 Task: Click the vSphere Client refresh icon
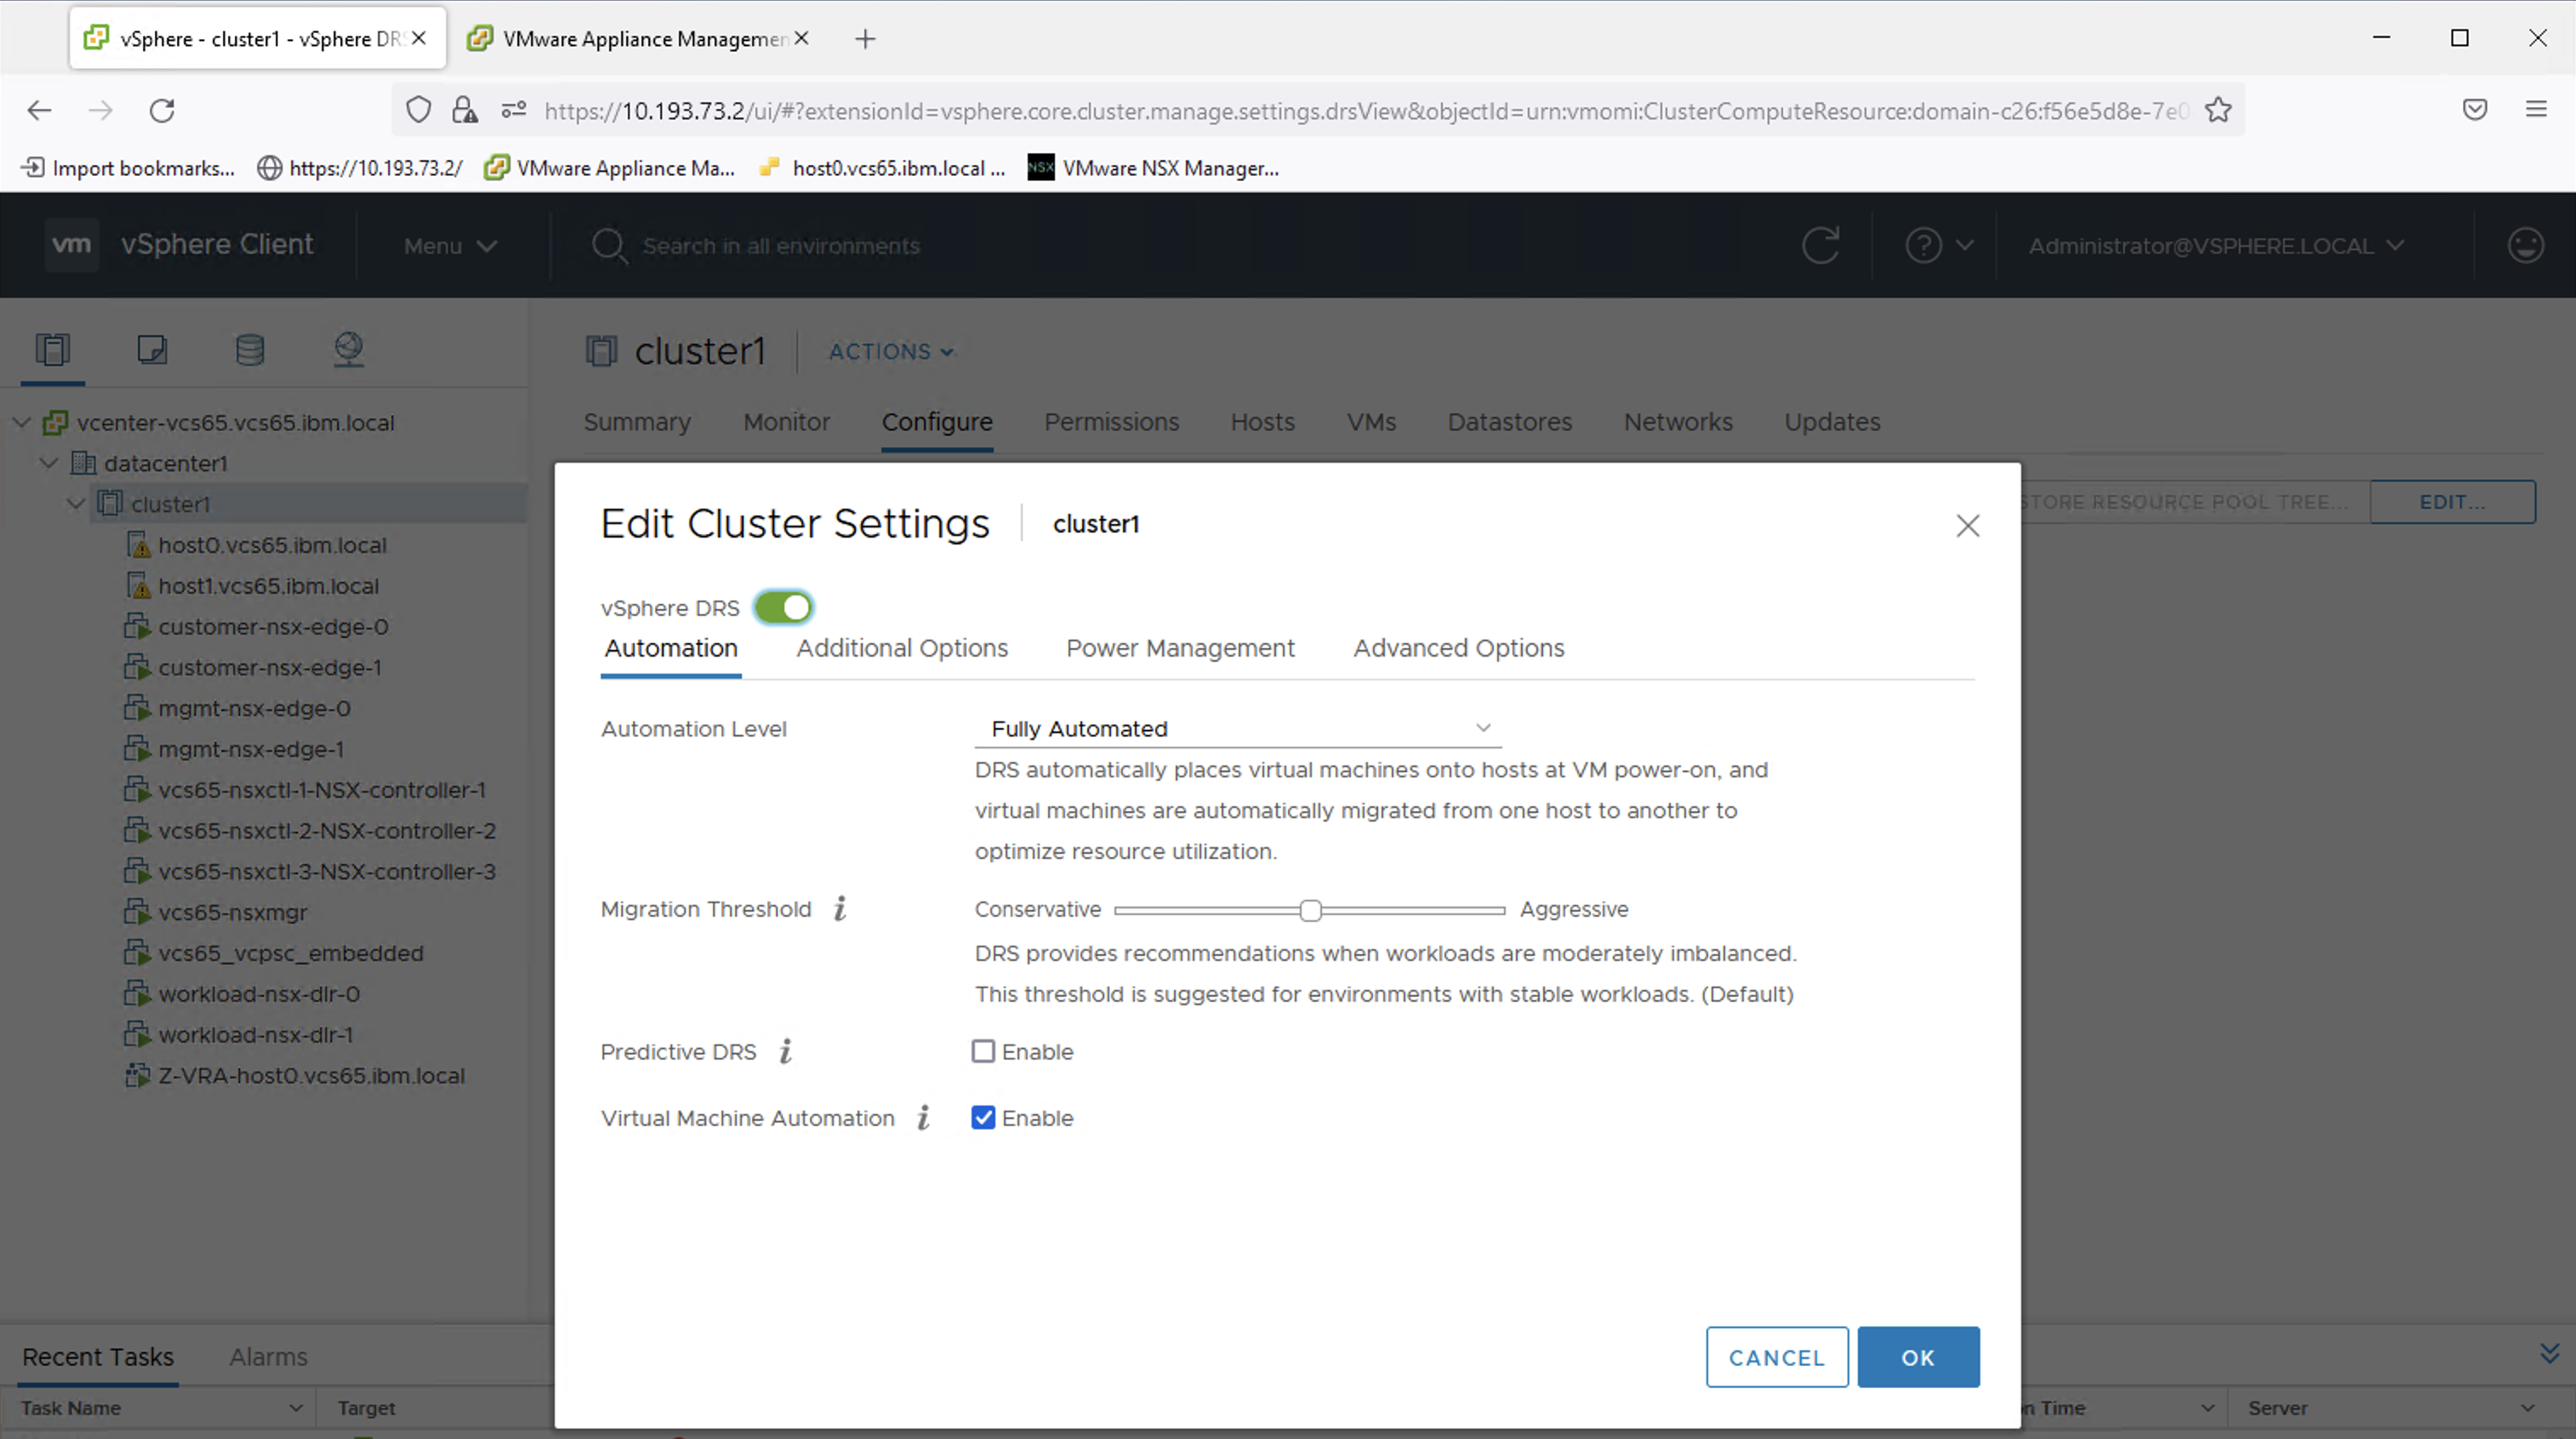click(1820, 245)
